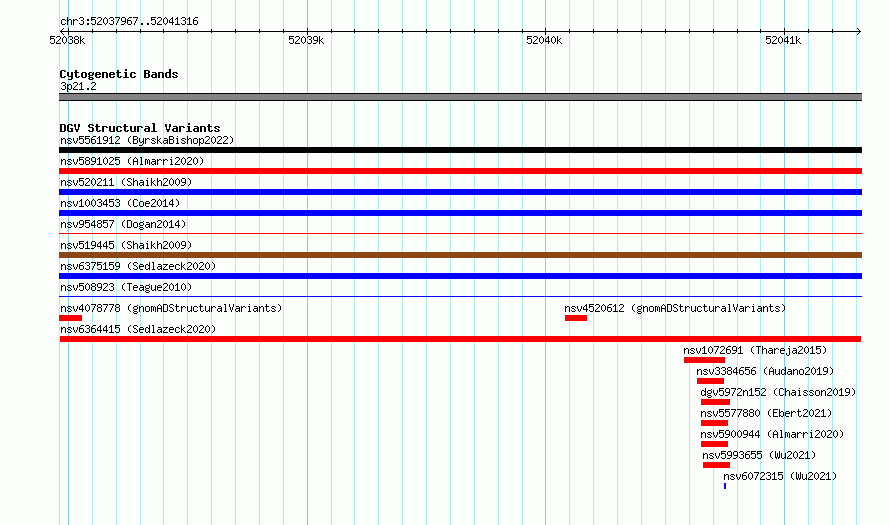Select the brown nsv519445 Shaikh2009 variant bar

pos(460,255)
